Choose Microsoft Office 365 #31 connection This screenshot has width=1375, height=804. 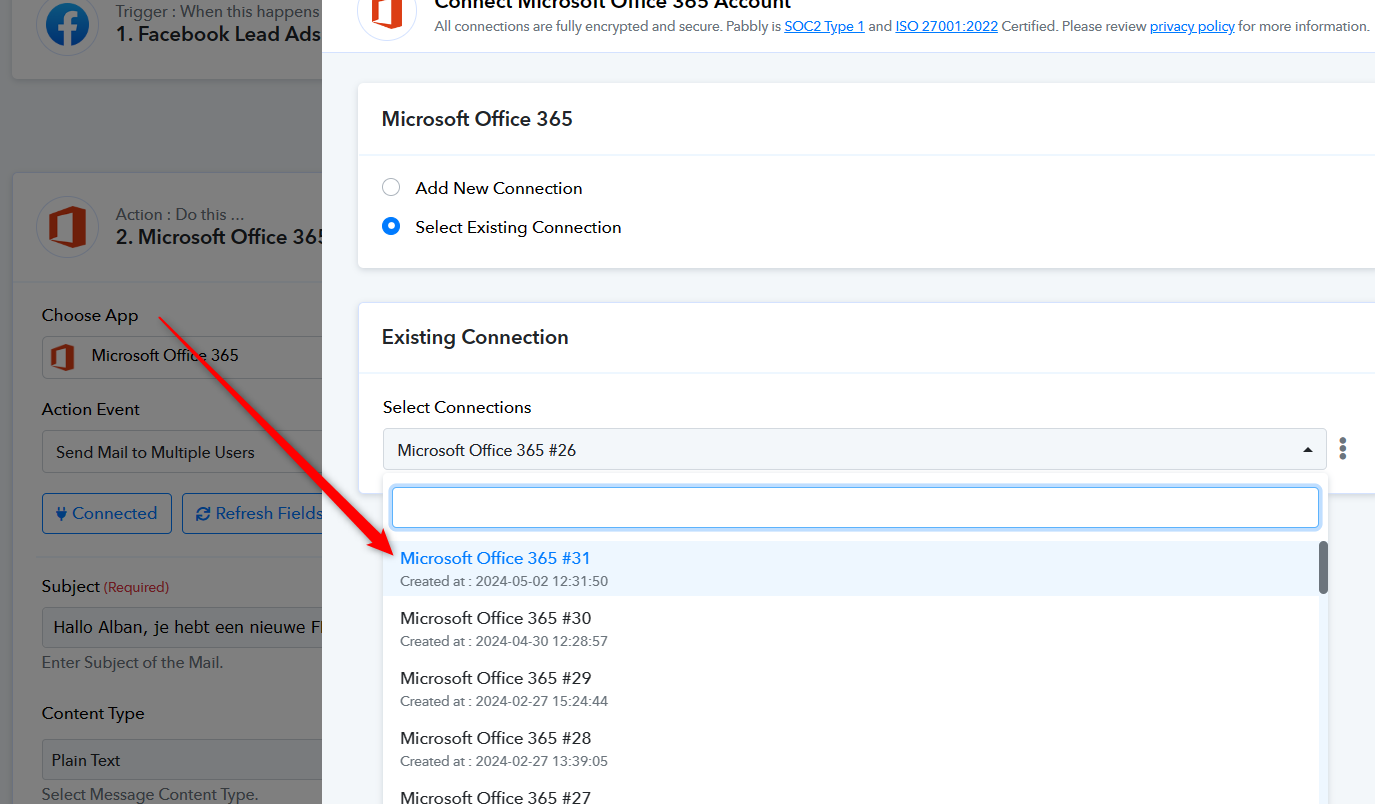click(x=851, y=568)
